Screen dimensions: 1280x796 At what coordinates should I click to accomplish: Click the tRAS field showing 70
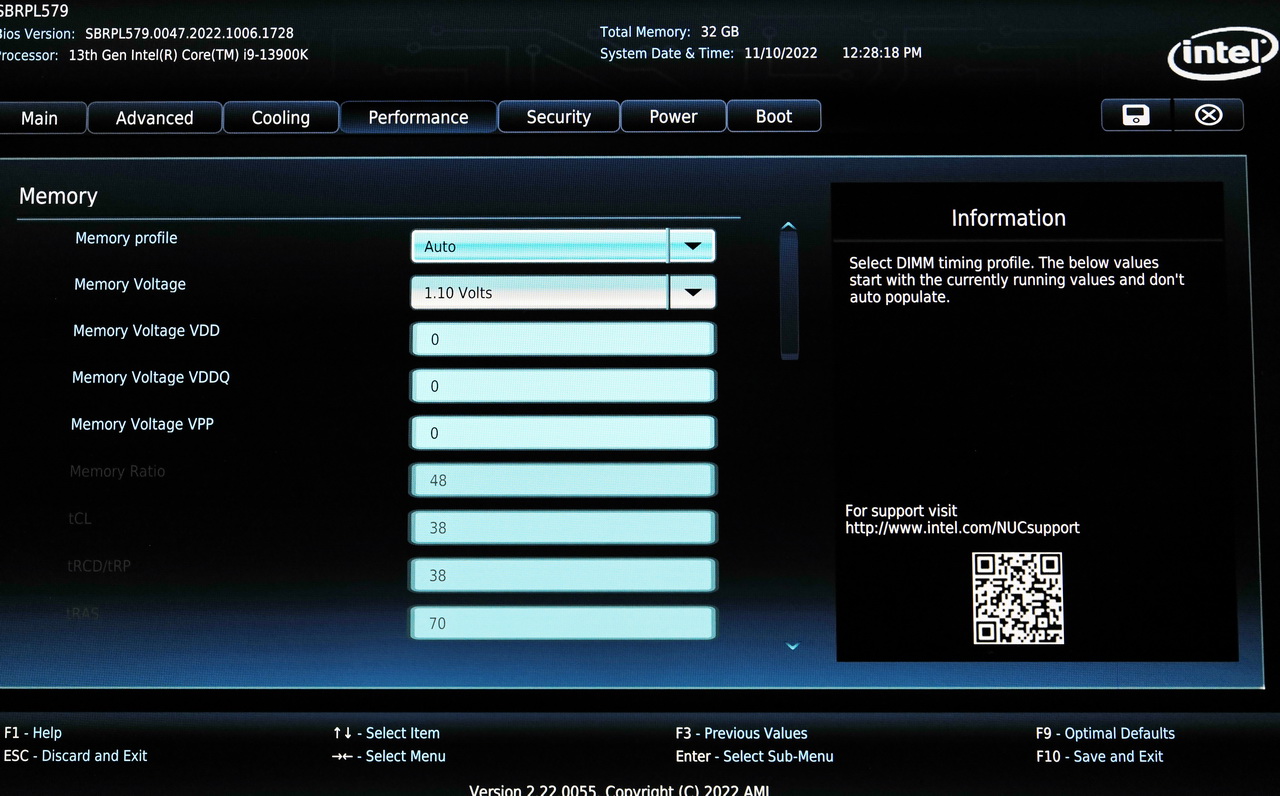pos(563,623)
